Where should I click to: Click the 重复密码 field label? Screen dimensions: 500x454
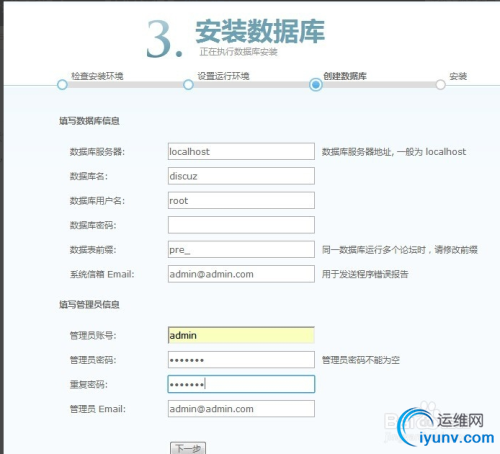[x=89, y=384]
